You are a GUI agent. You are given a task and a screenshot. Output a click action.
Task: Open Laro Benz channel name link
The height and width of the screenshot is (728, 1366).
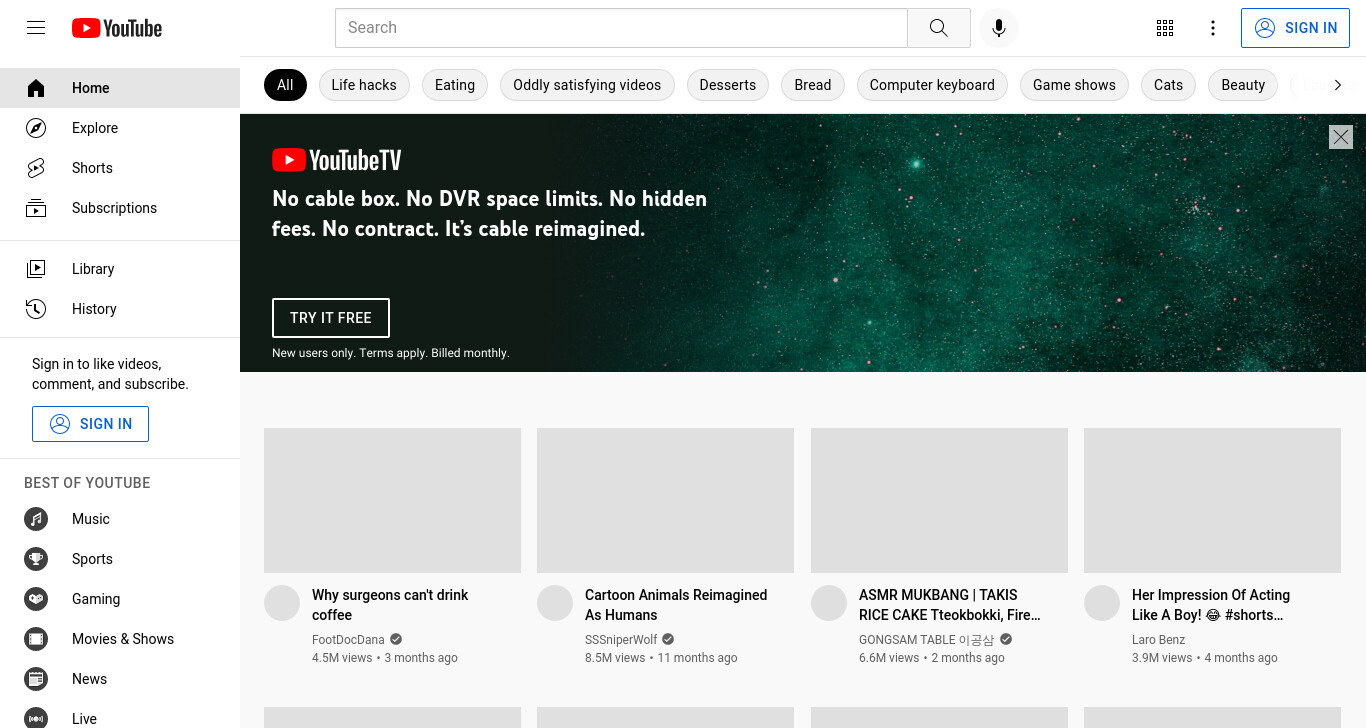[1158, 640]
